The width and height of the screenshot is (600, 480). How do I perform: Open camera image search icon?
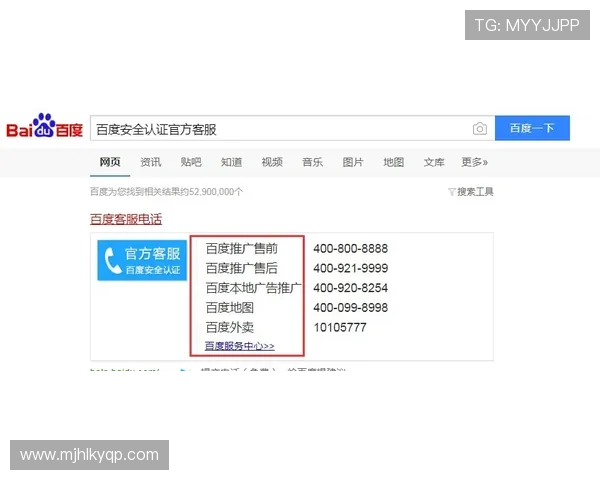pos(479,129)
